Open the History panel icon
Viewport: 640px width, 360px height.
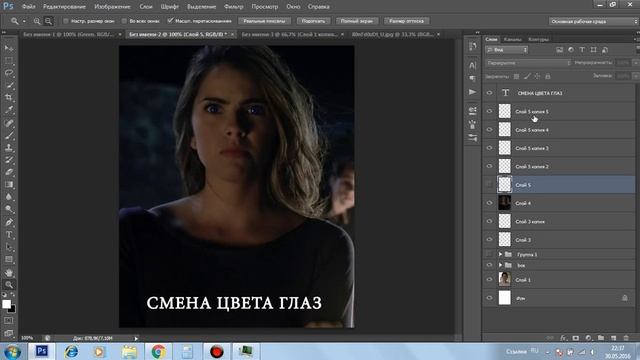pyautogui.click(x=473, y=47)
